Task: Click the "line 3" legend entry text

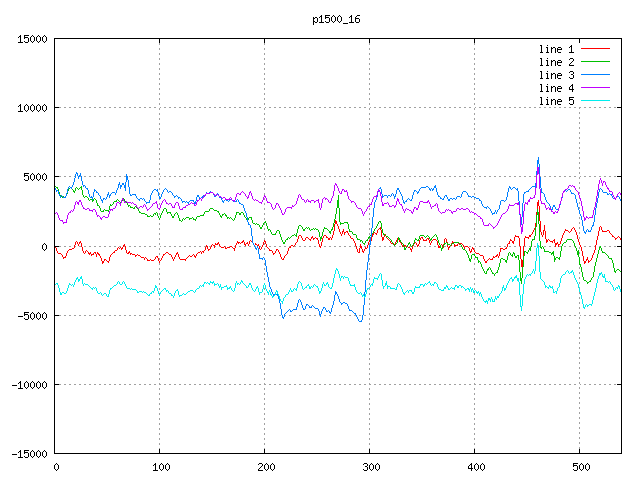Action: point(556,75)
